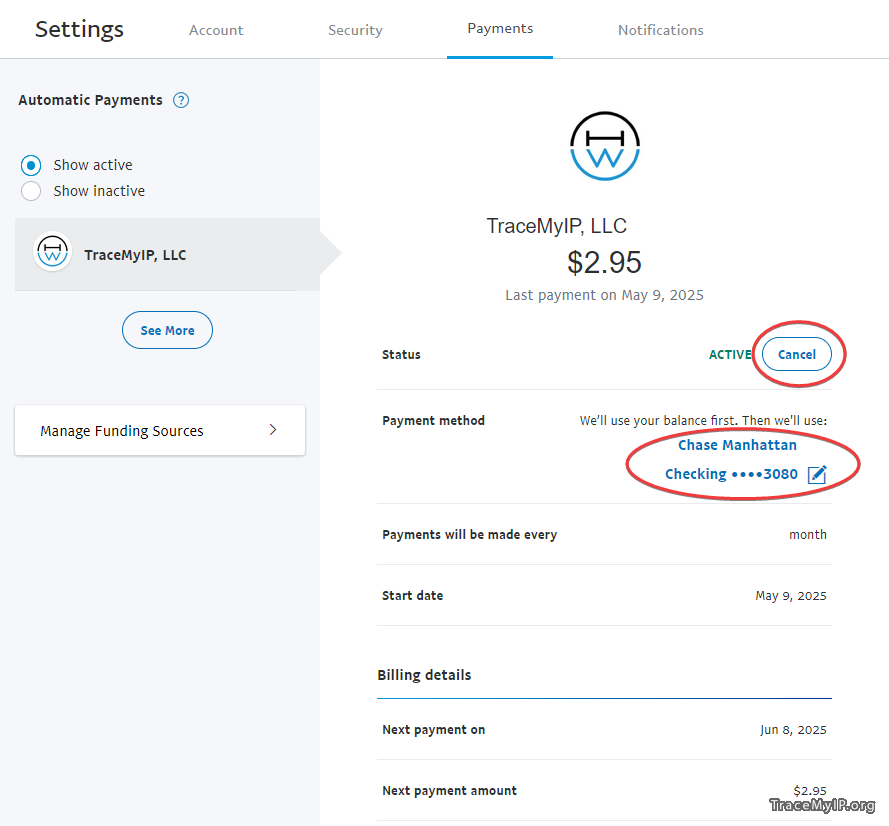Select TraceMyIP, LLC in the merchant list
The image size is (889, 826).
[167, 254]
